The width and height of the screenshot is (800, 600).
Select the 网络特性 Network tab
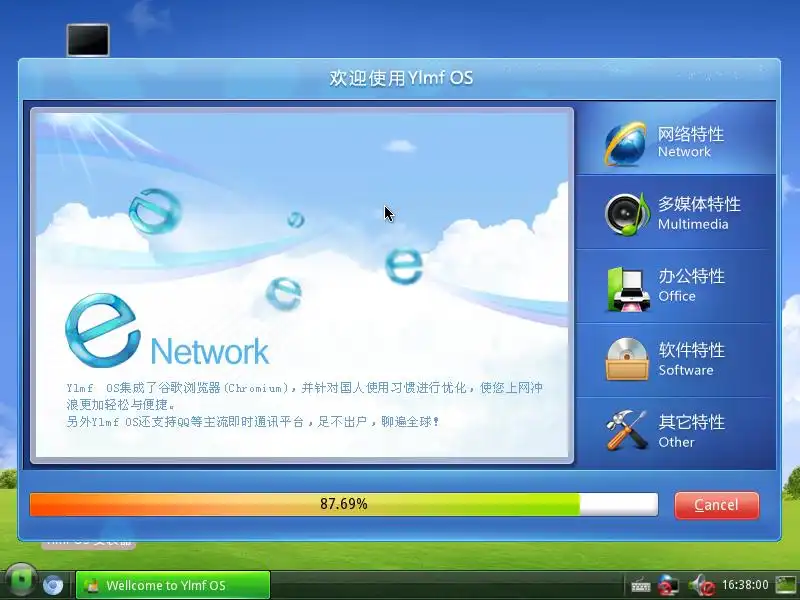(676, 139)
